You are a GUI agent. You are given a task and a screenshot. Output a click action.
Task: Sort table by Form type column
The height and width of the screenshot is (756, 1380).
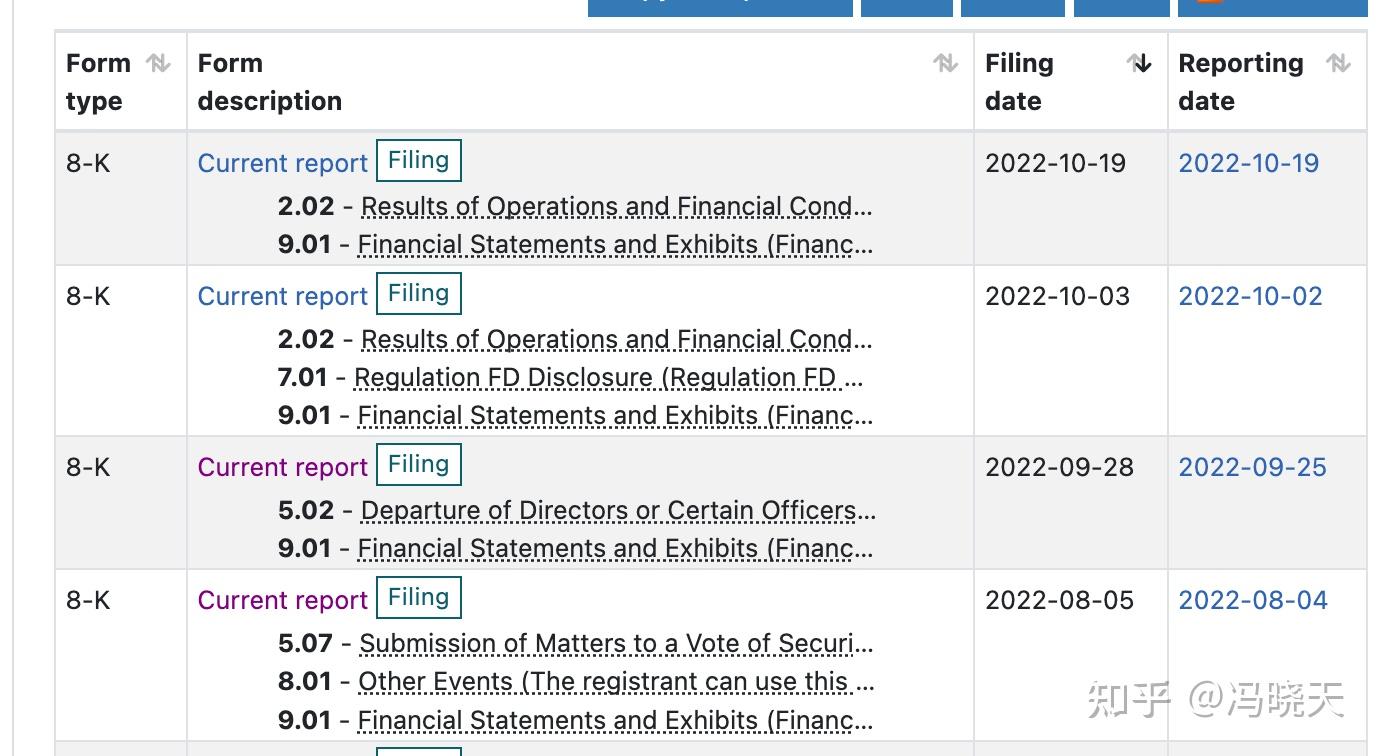(158, 64)
